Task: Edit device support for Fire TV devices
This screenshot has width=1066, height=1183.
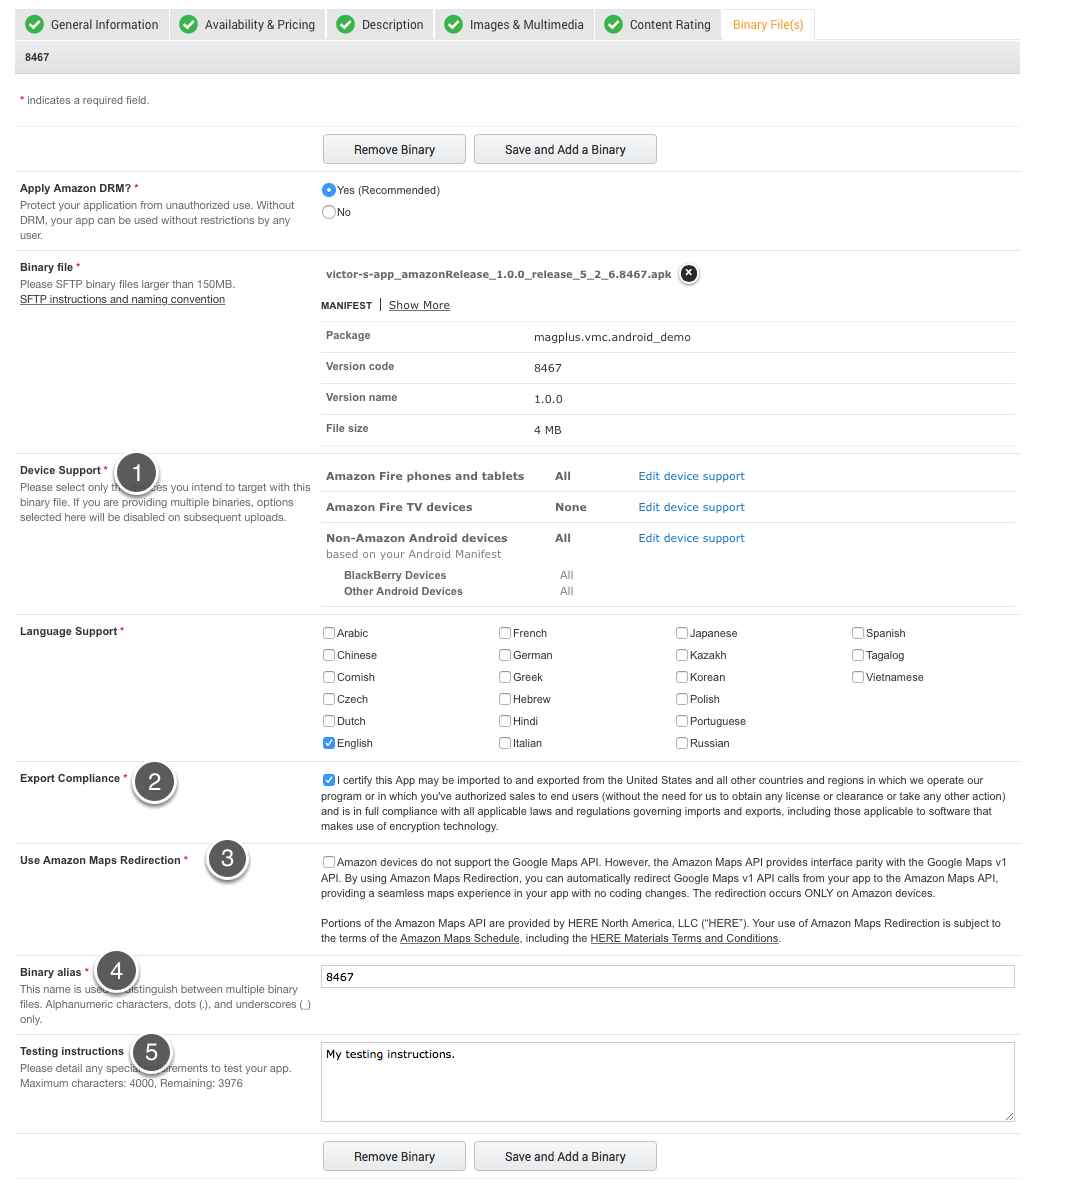Action: pos(691,507)
